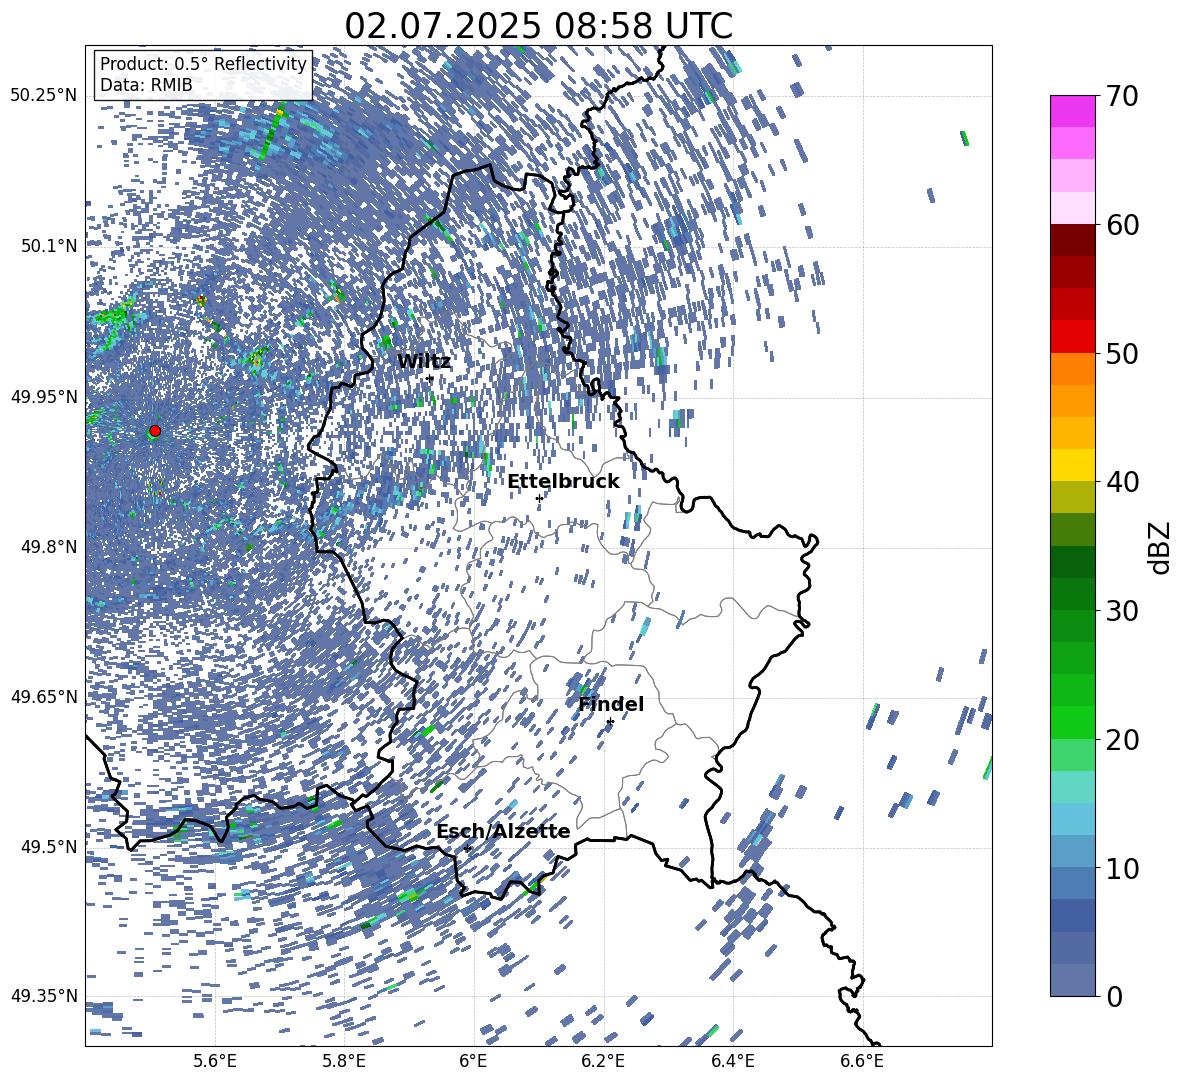Pick the dark maroon colorbar swatch below 60

(1072, 240)
